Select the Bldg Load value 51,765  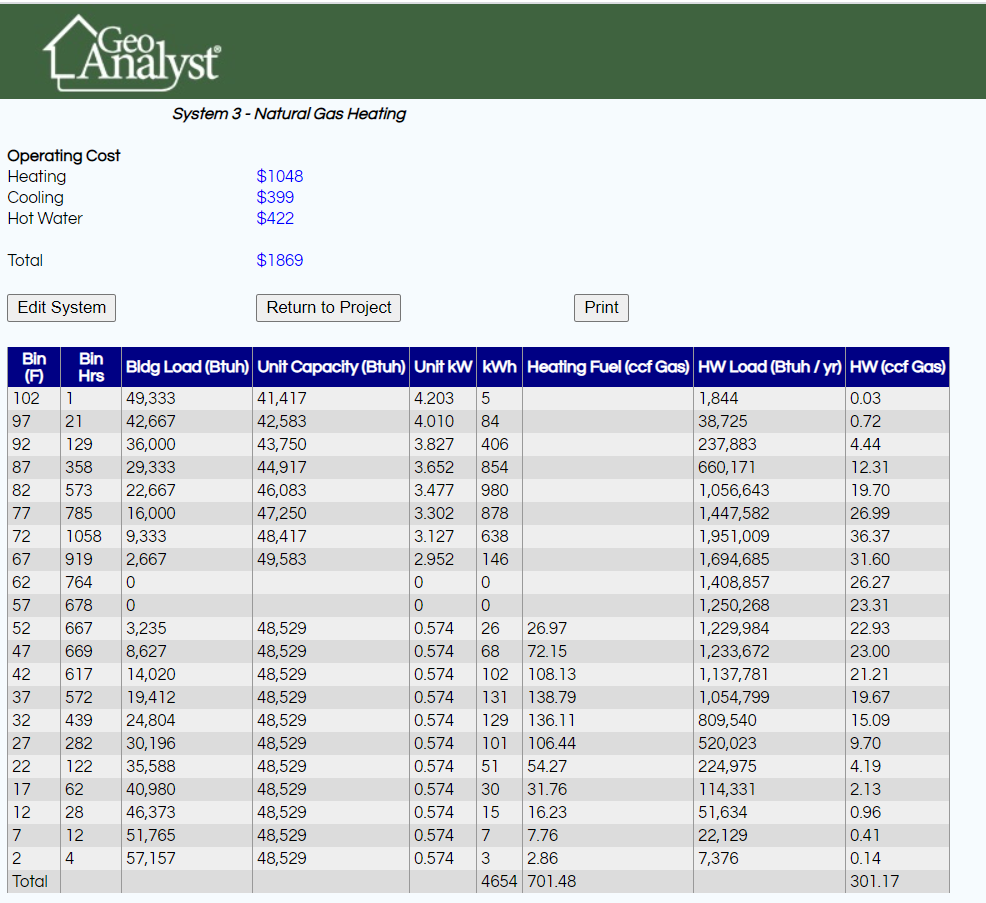151,836
